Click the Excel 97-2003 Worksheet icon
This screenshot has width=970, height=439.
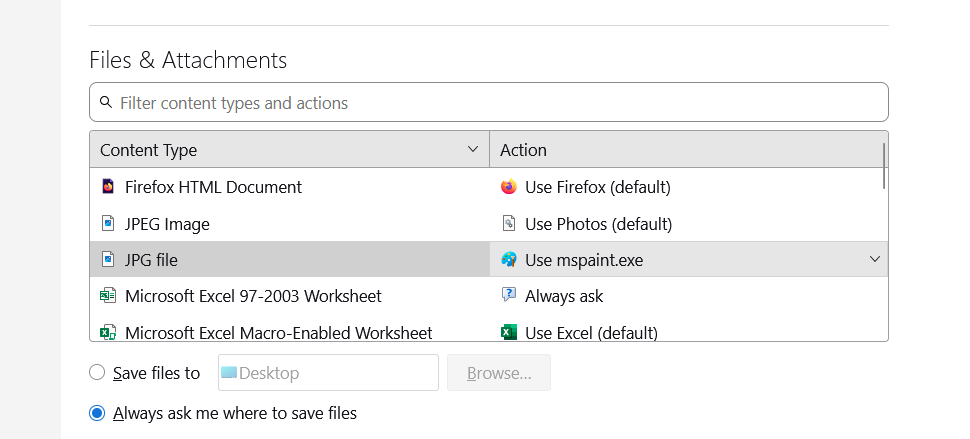coord(108,296)
